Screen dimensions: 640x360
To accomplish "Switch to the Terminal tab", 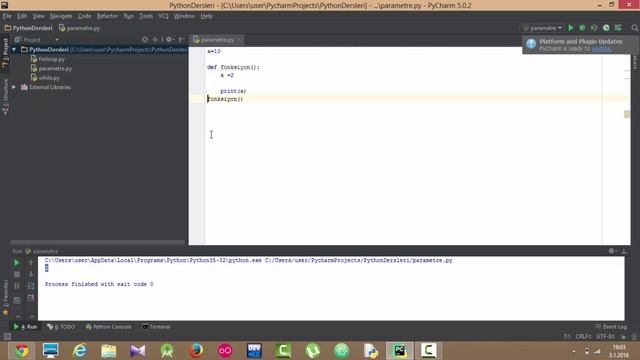I will click(x=156, y=327).
